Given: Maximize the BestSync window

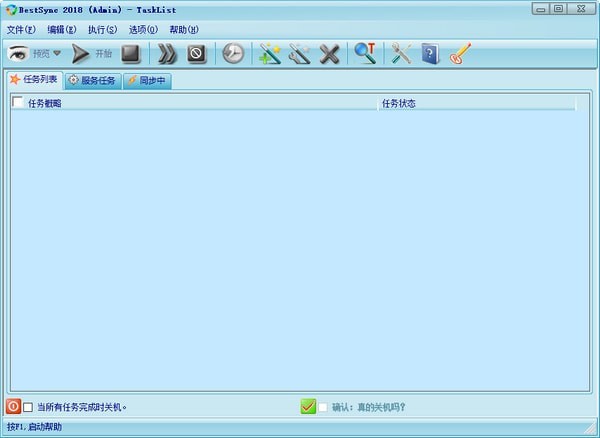Looking at the screenshot, I should [558, 9].
